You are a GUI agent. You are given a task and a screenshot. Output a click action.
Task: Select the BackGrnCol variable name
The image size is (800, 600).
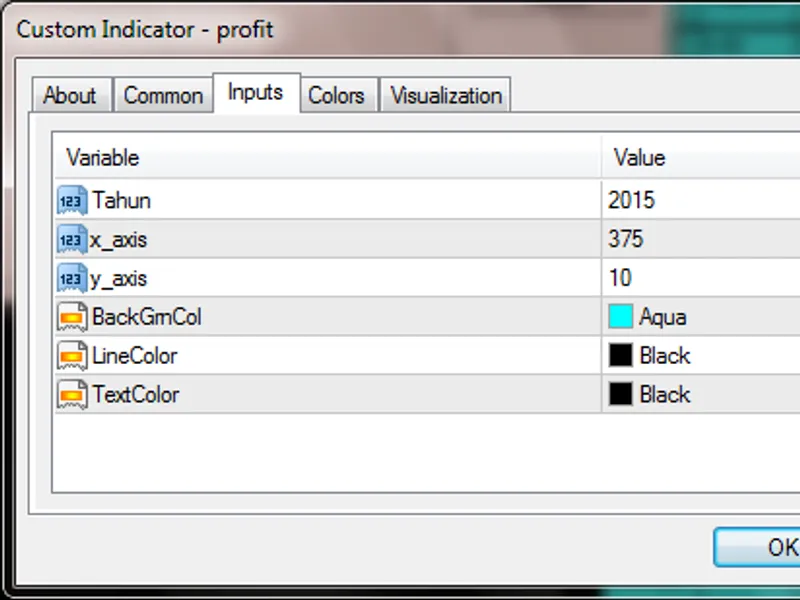[x=147, y=317]
